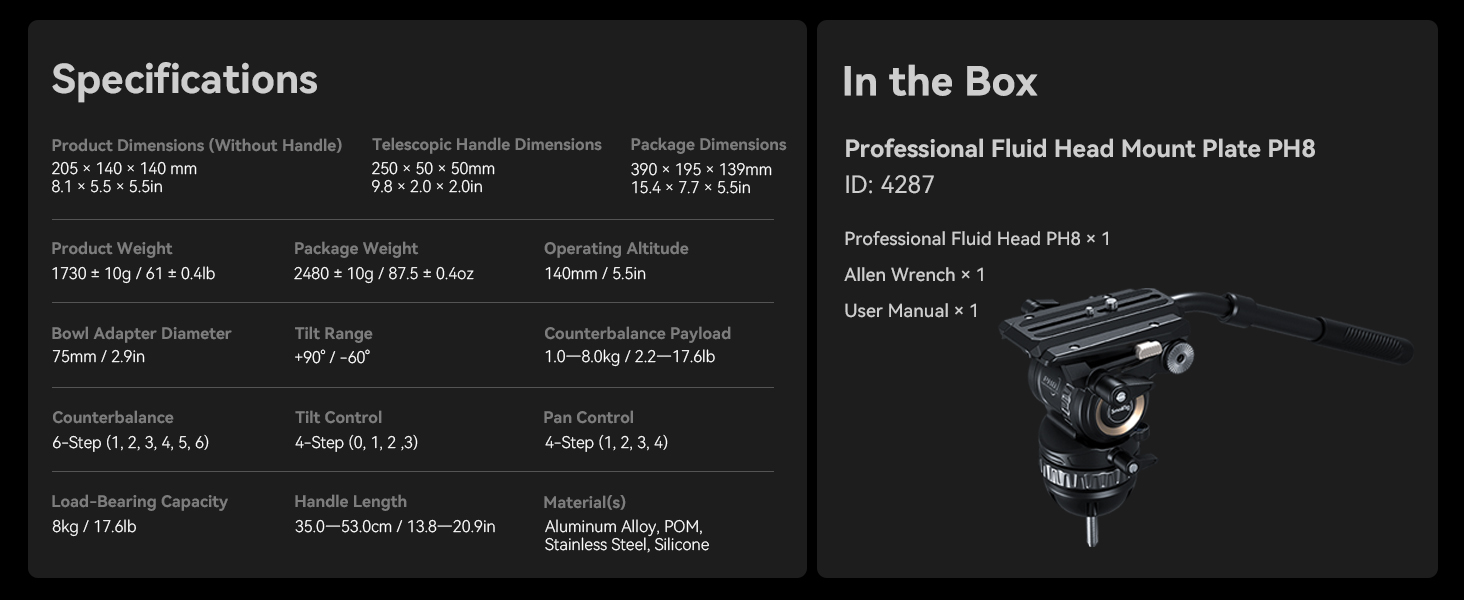The image size is (1464, 600).
Task: Click the Tilt Range value +90° / -60°
Action: 332,357
